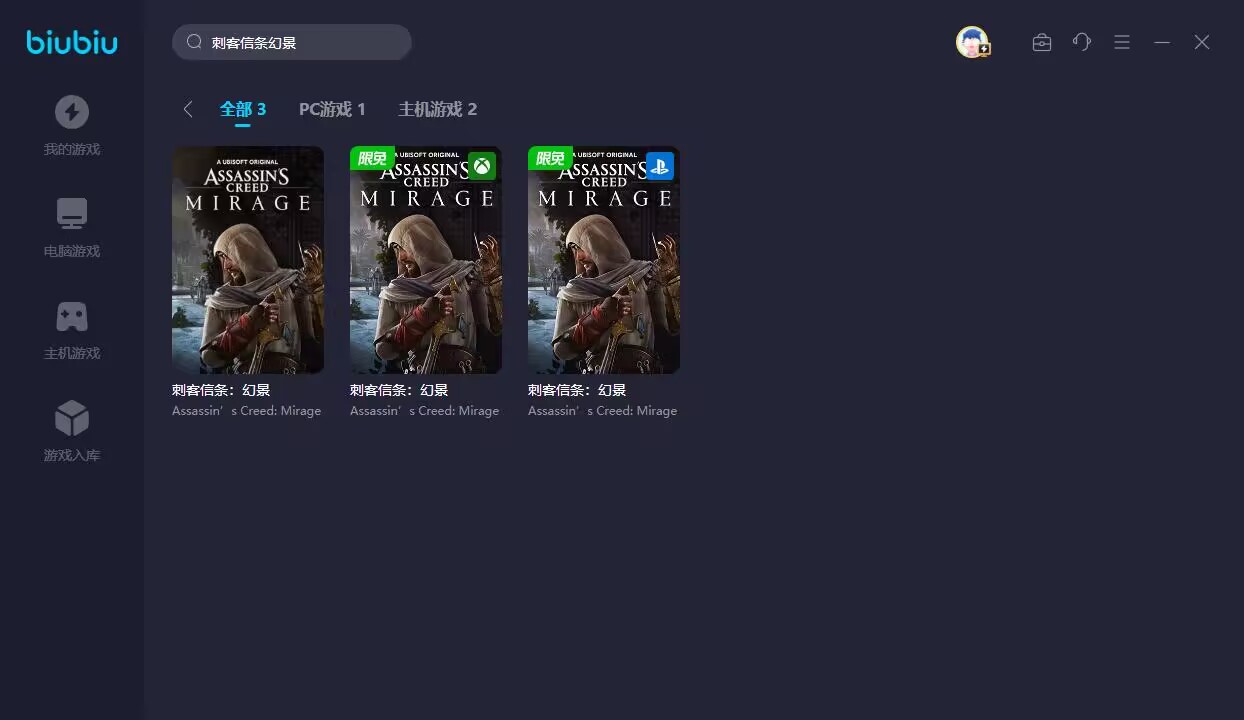Open My Games lightning bolt icon
1244x720 pixels.
(72, 112)
